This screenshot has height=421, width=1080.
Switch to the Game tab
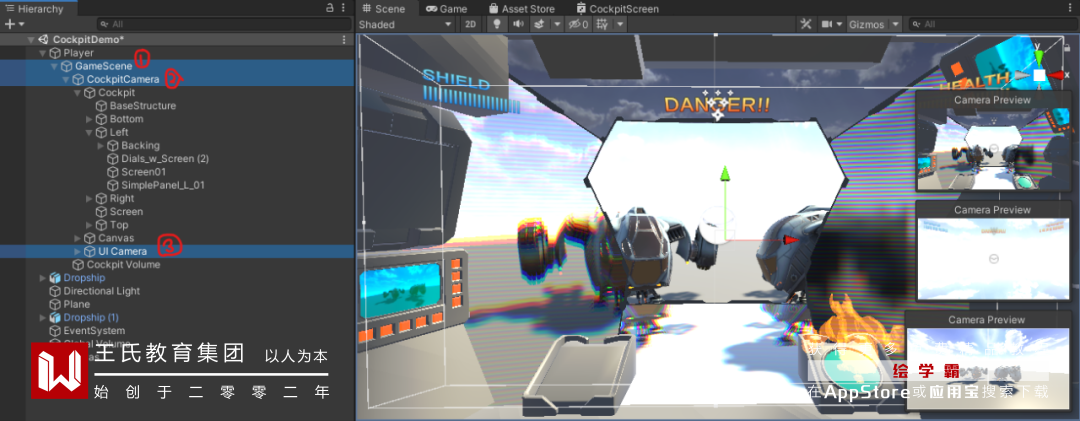[x=446, y=9]
